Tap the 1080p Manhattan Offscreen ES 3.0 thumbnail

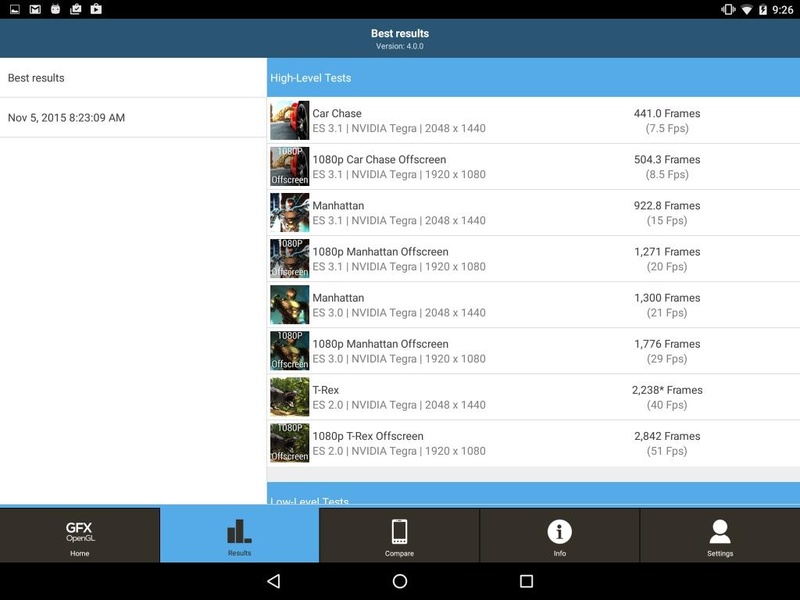[289, 351]
